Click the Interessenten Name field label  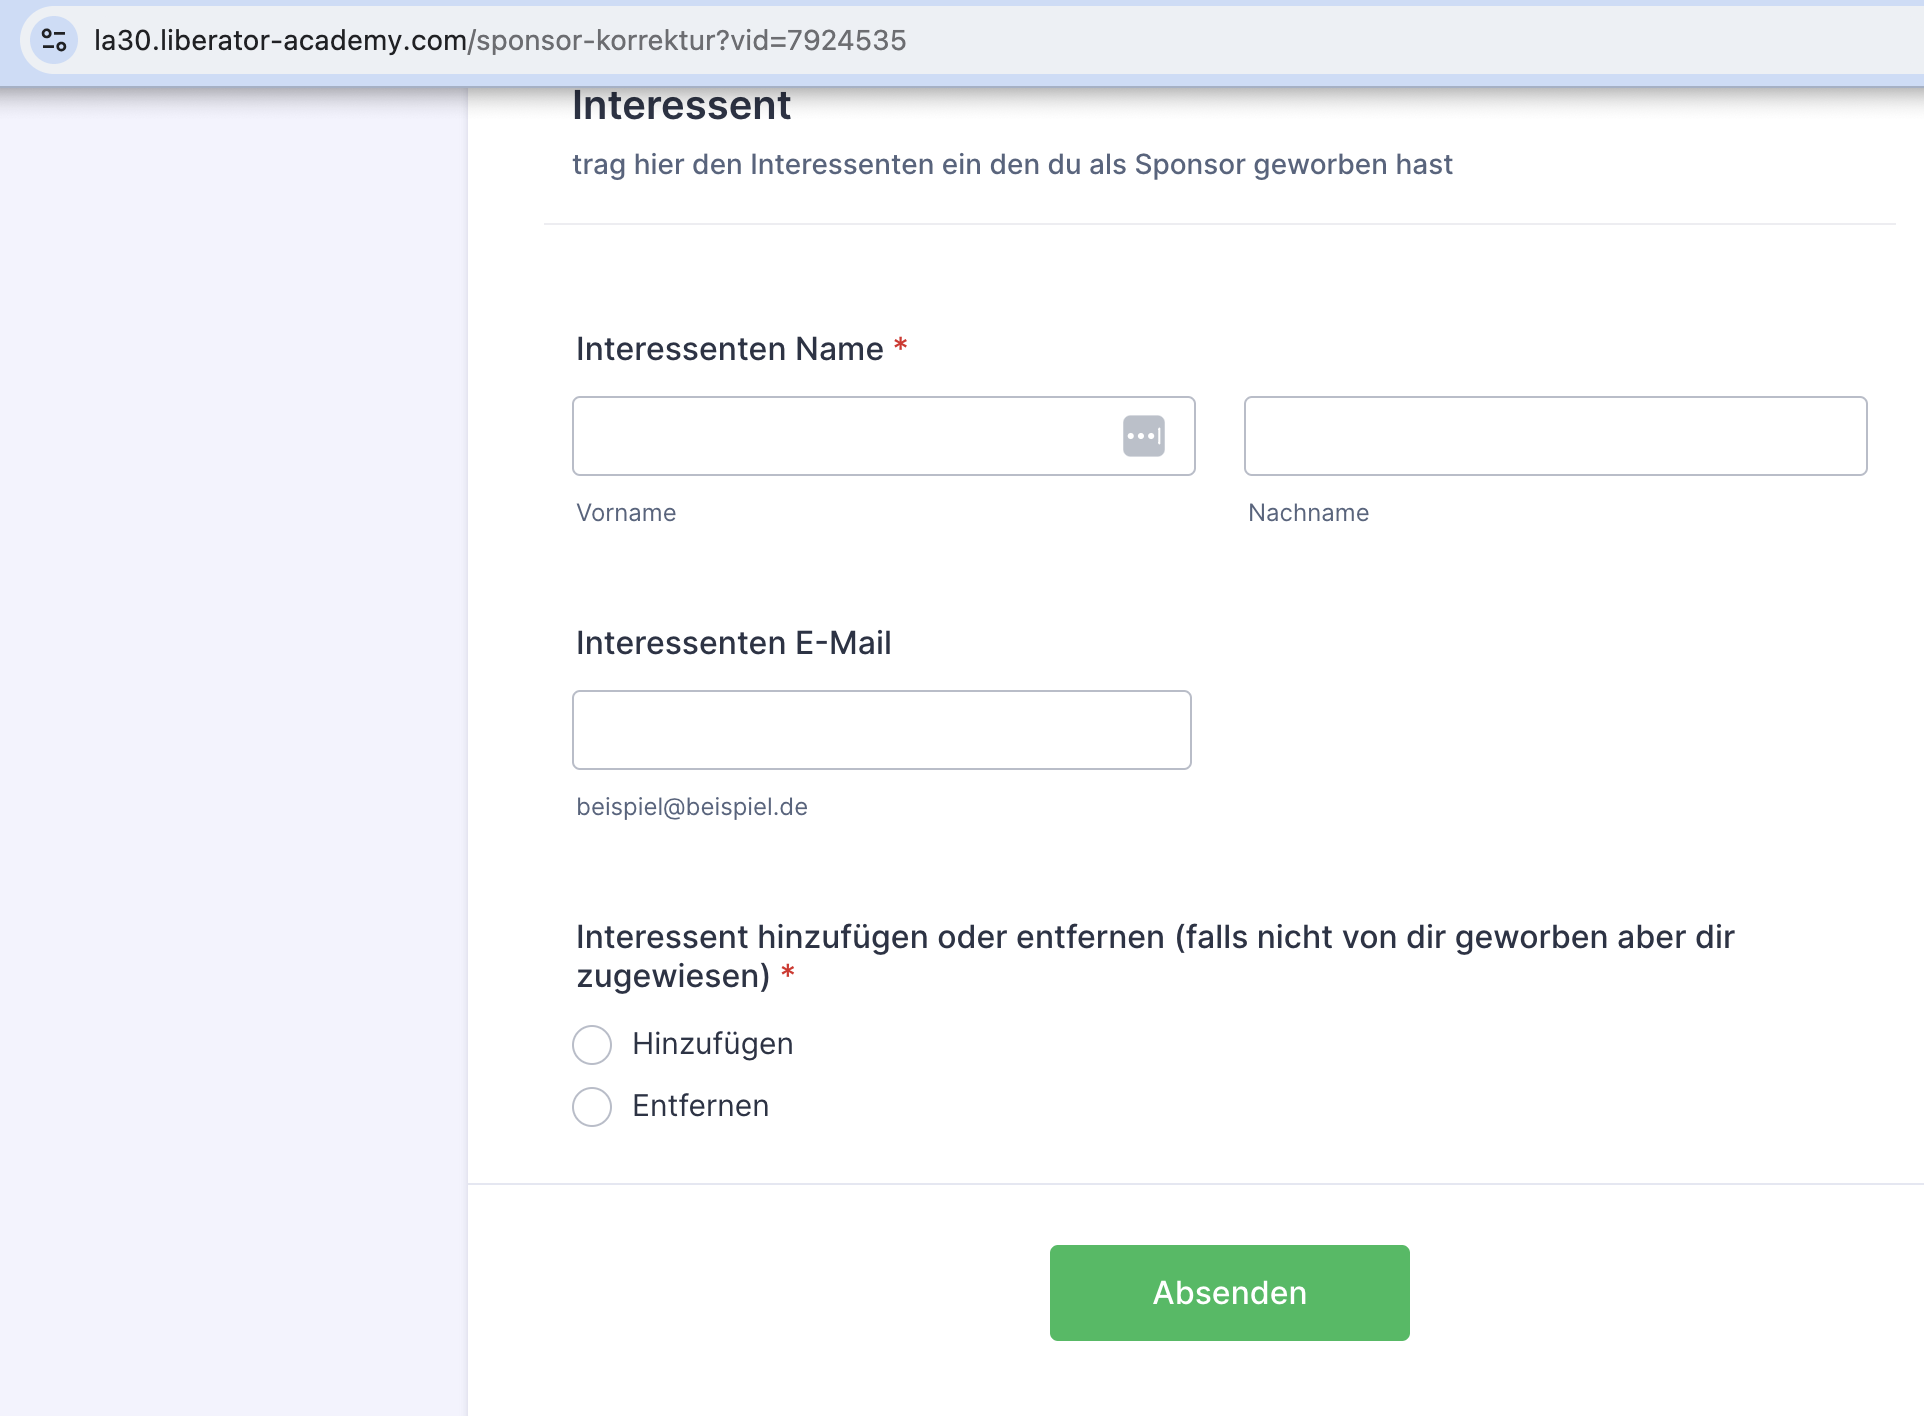coord(729,349)
